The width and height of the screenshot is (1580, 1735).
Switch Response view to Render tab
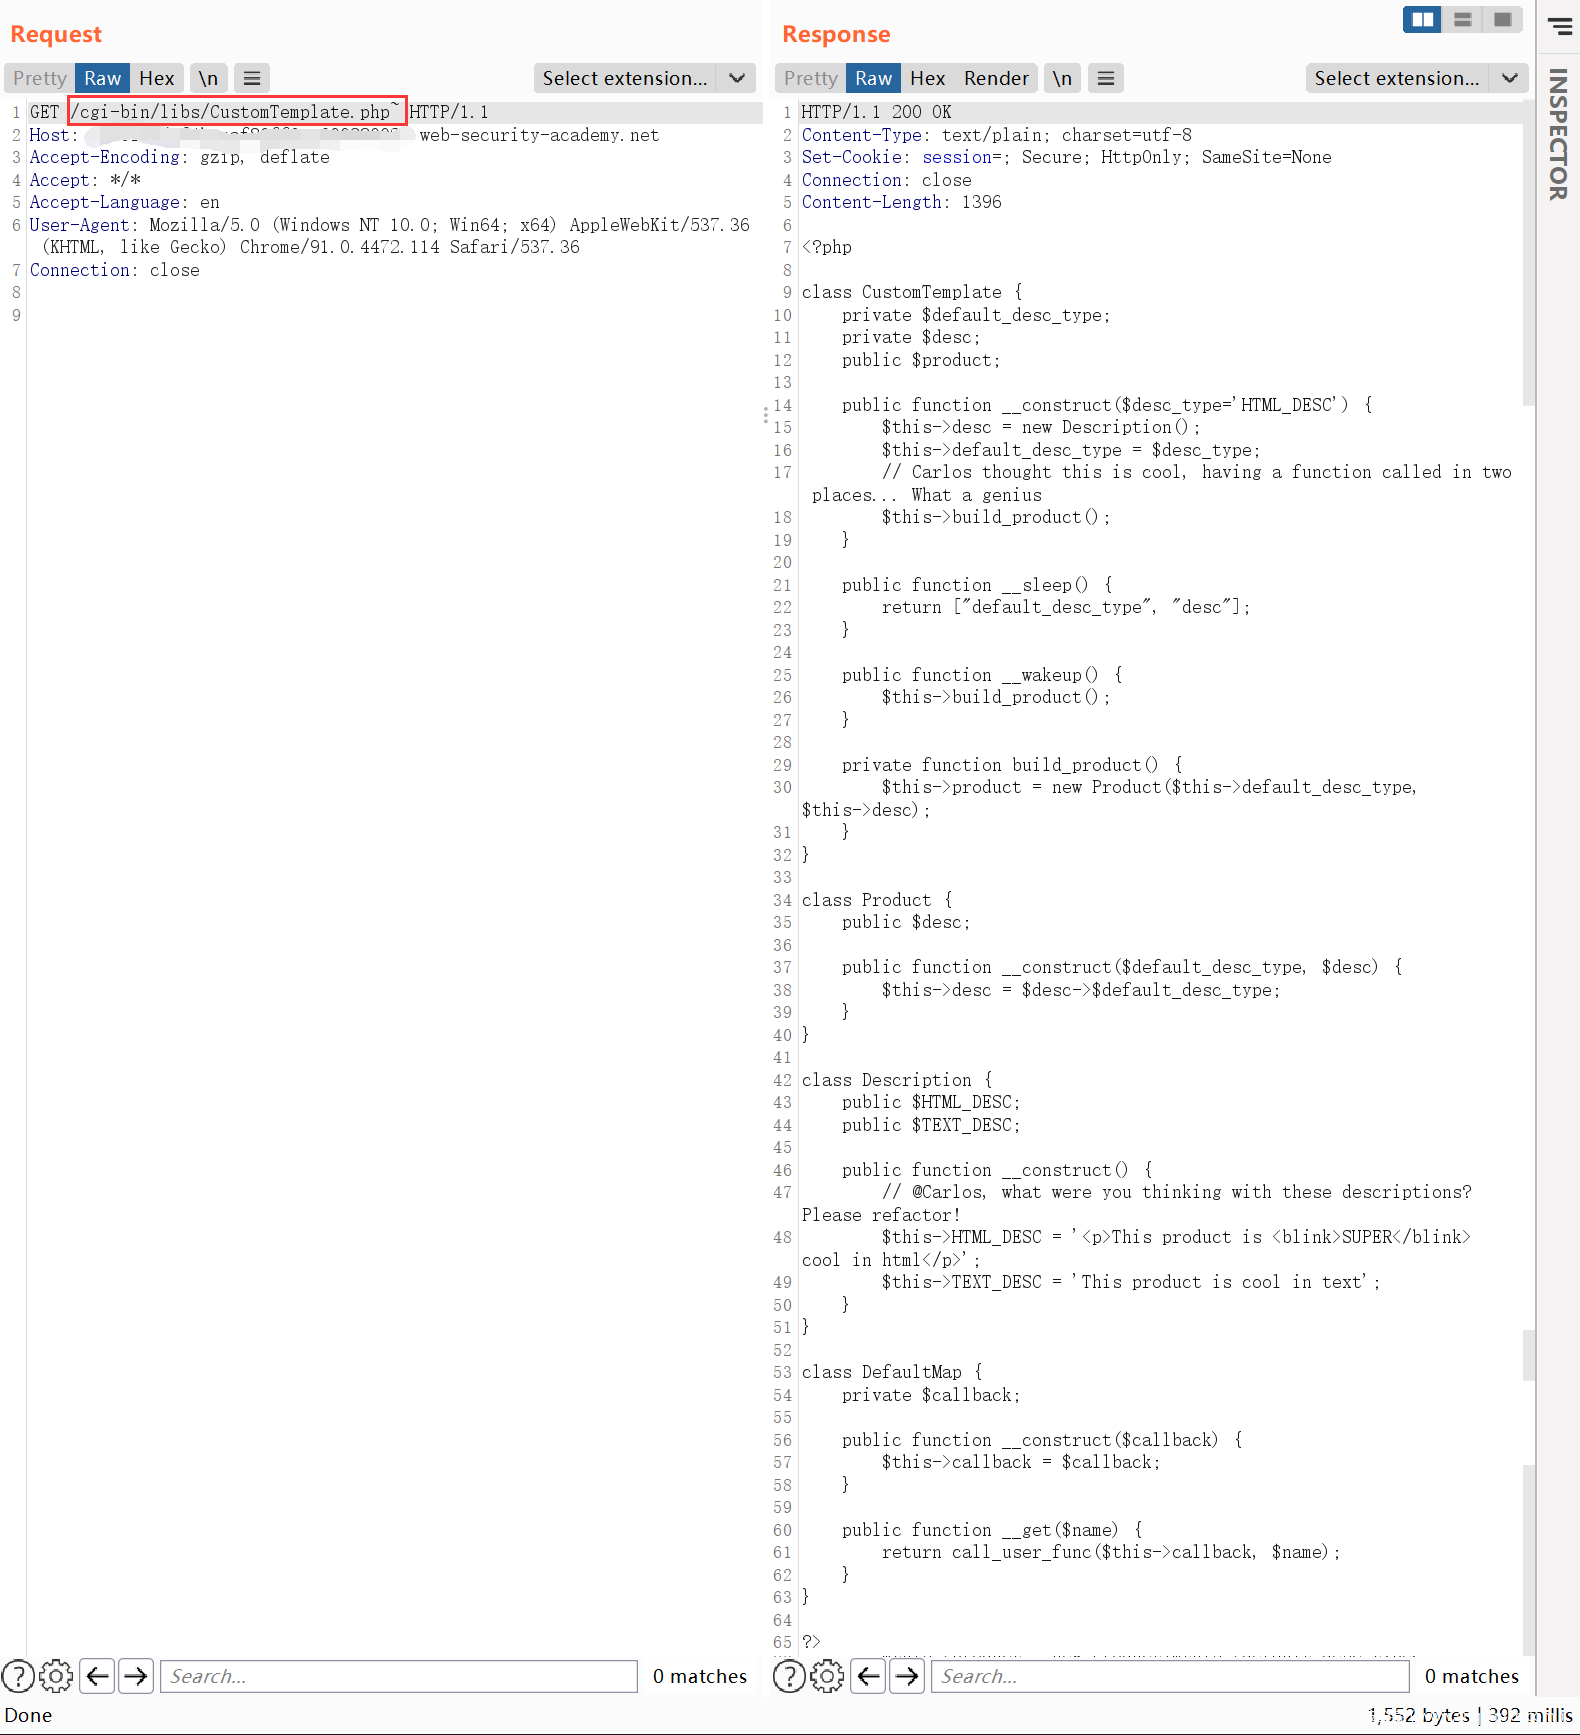[995, 78]
